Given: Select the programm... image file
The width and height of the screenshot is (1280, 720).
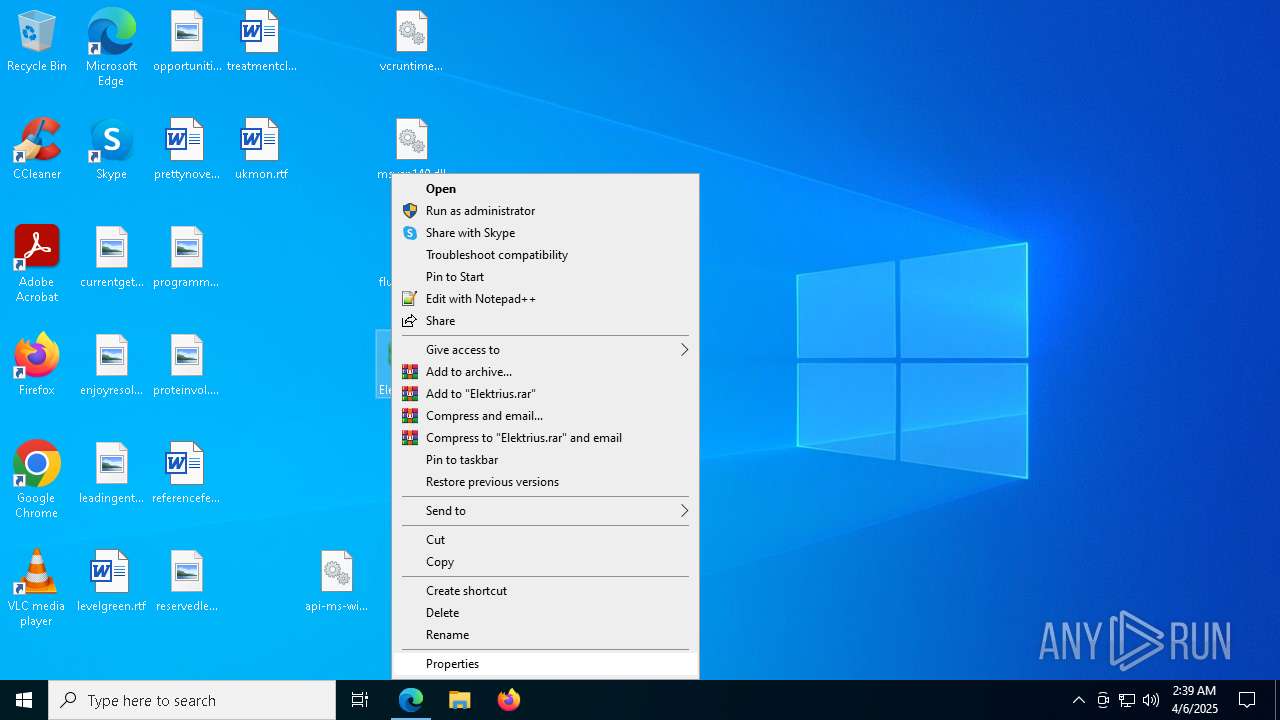Looking at the screenshot, I should tap(187, 258).
